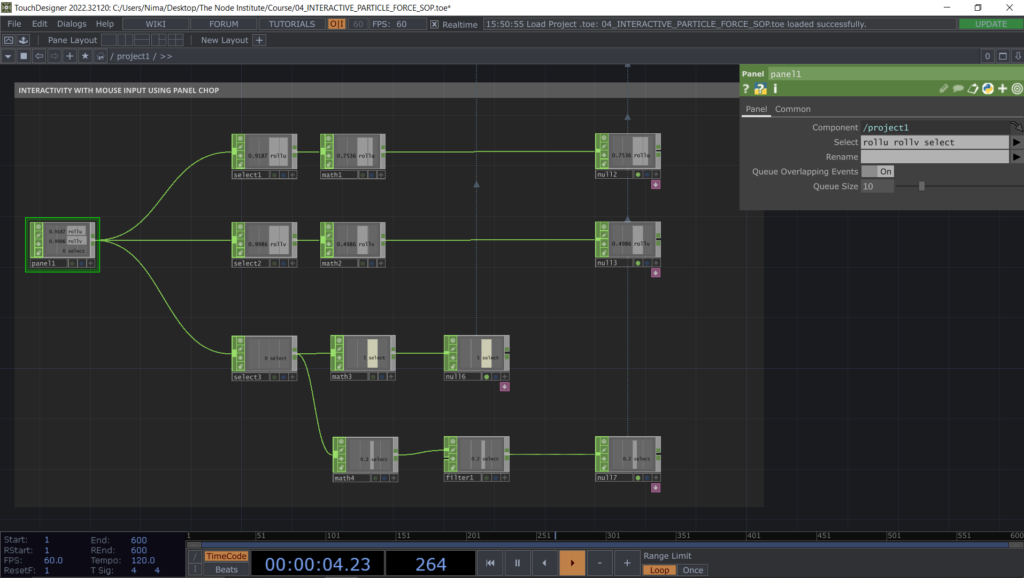Open the Select parameter menu arrow
1024x578 pixels.
(x=1016, y=142)
